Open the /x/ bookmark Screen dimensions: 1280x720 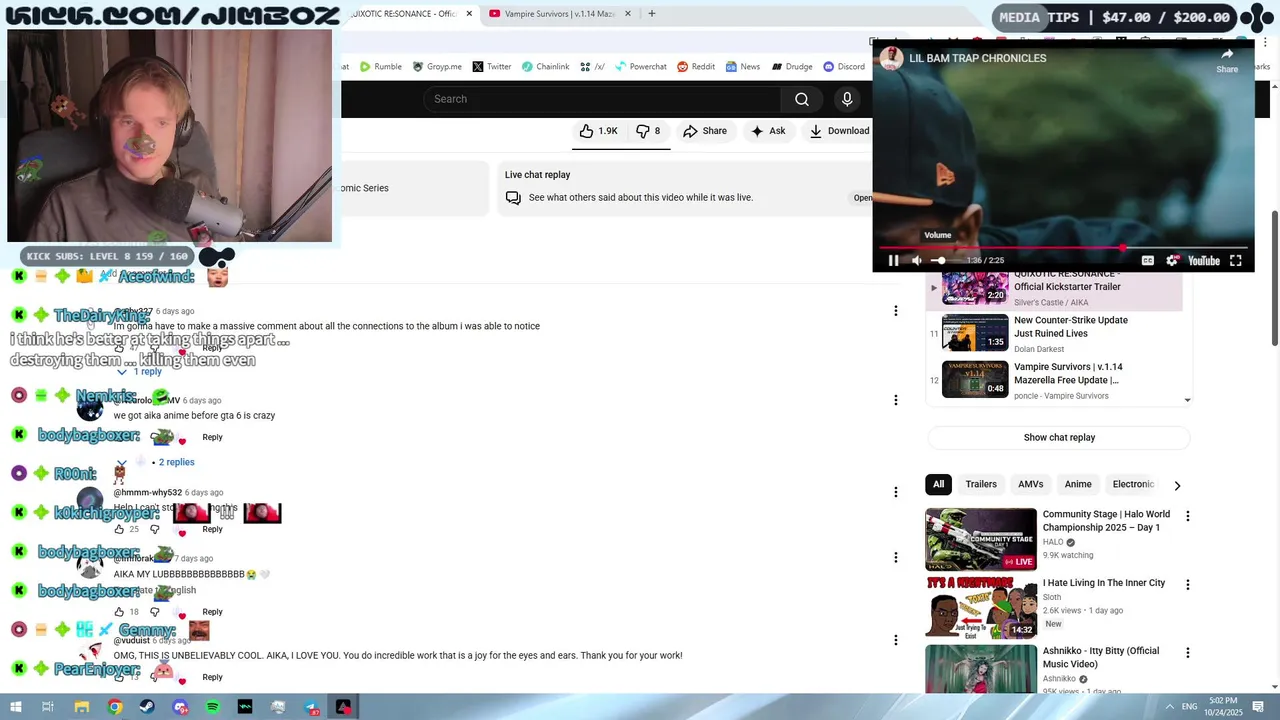[592, 67]
